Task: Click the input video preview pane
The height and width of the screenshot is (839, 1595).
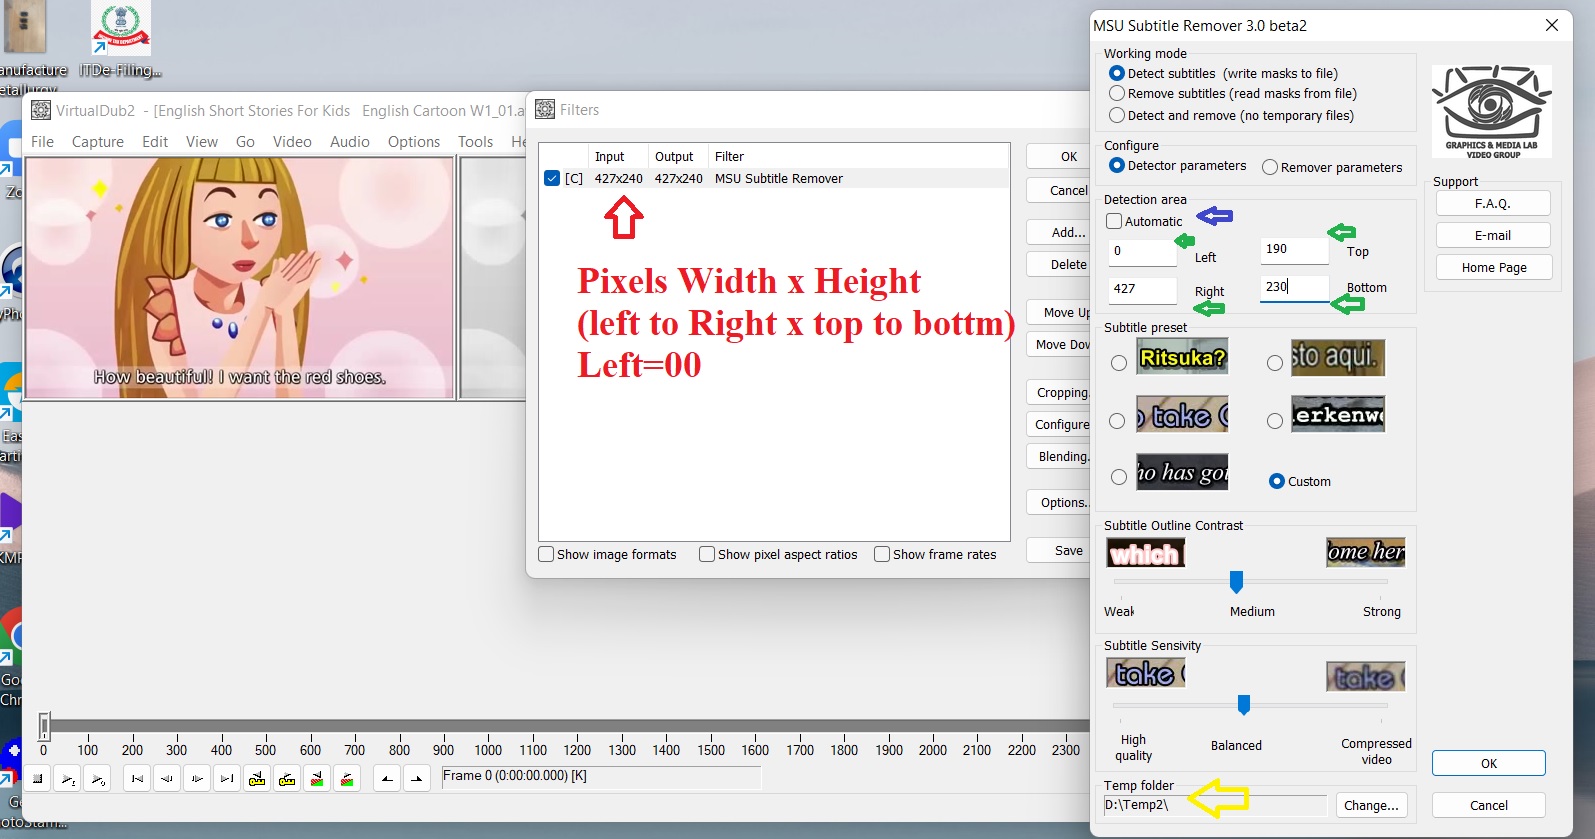Action: 240,278
